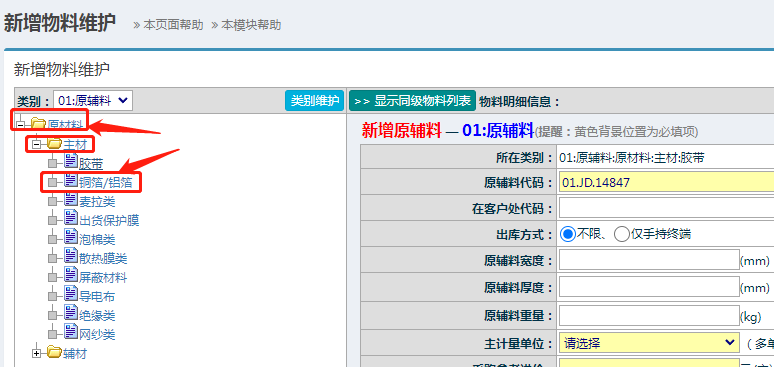Expand the 辅材 tree node
The width and height of the screenshot is (774, 367).
tap(36, 353)
